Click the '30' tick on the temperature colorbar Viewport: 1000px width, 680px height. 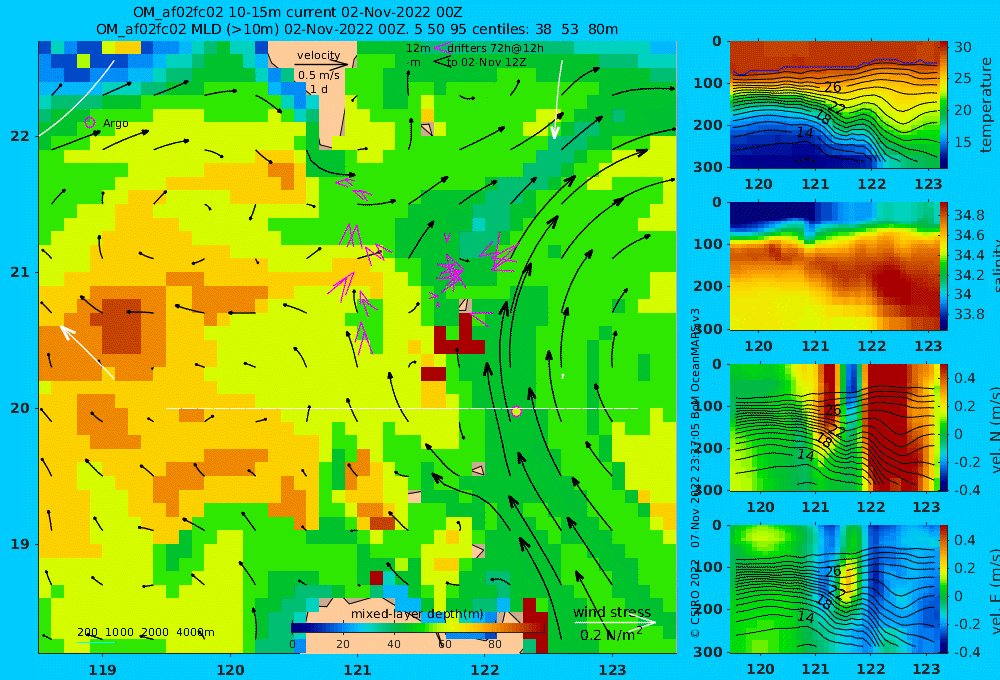[962, 47]
